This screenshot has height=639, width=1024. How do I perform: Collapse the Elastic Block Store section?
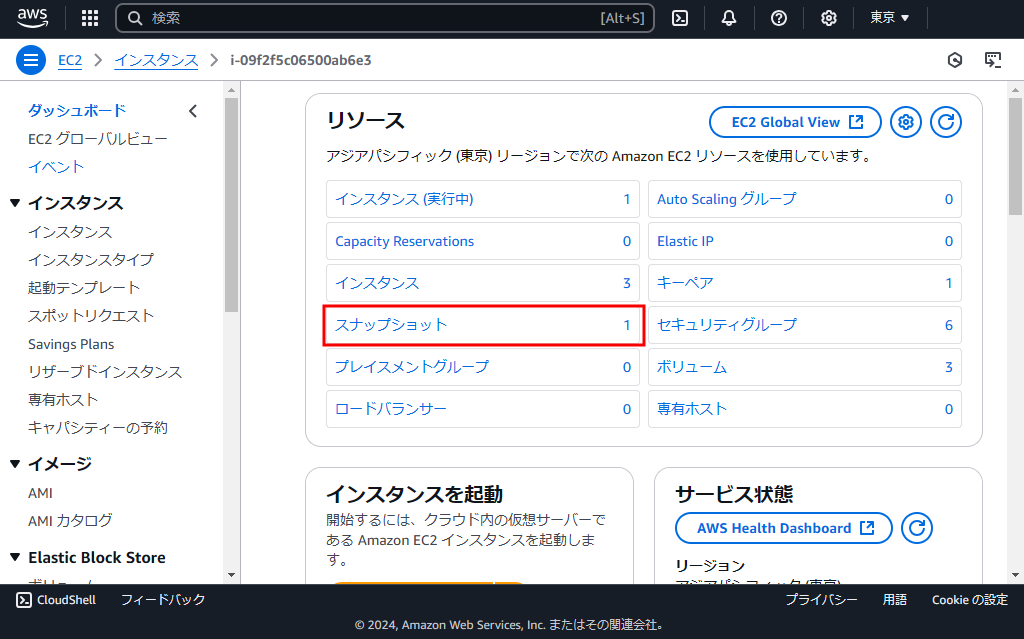15,557
